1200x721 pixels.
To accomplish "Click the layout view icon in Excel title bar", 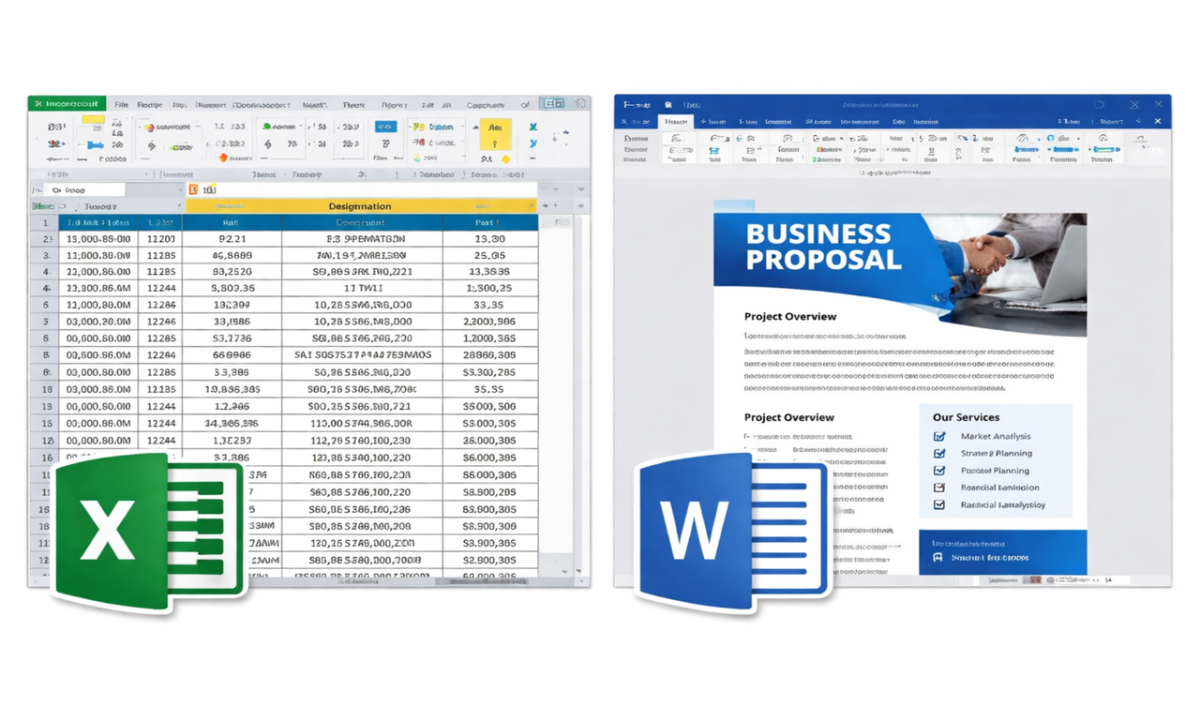I will [551, 103].
